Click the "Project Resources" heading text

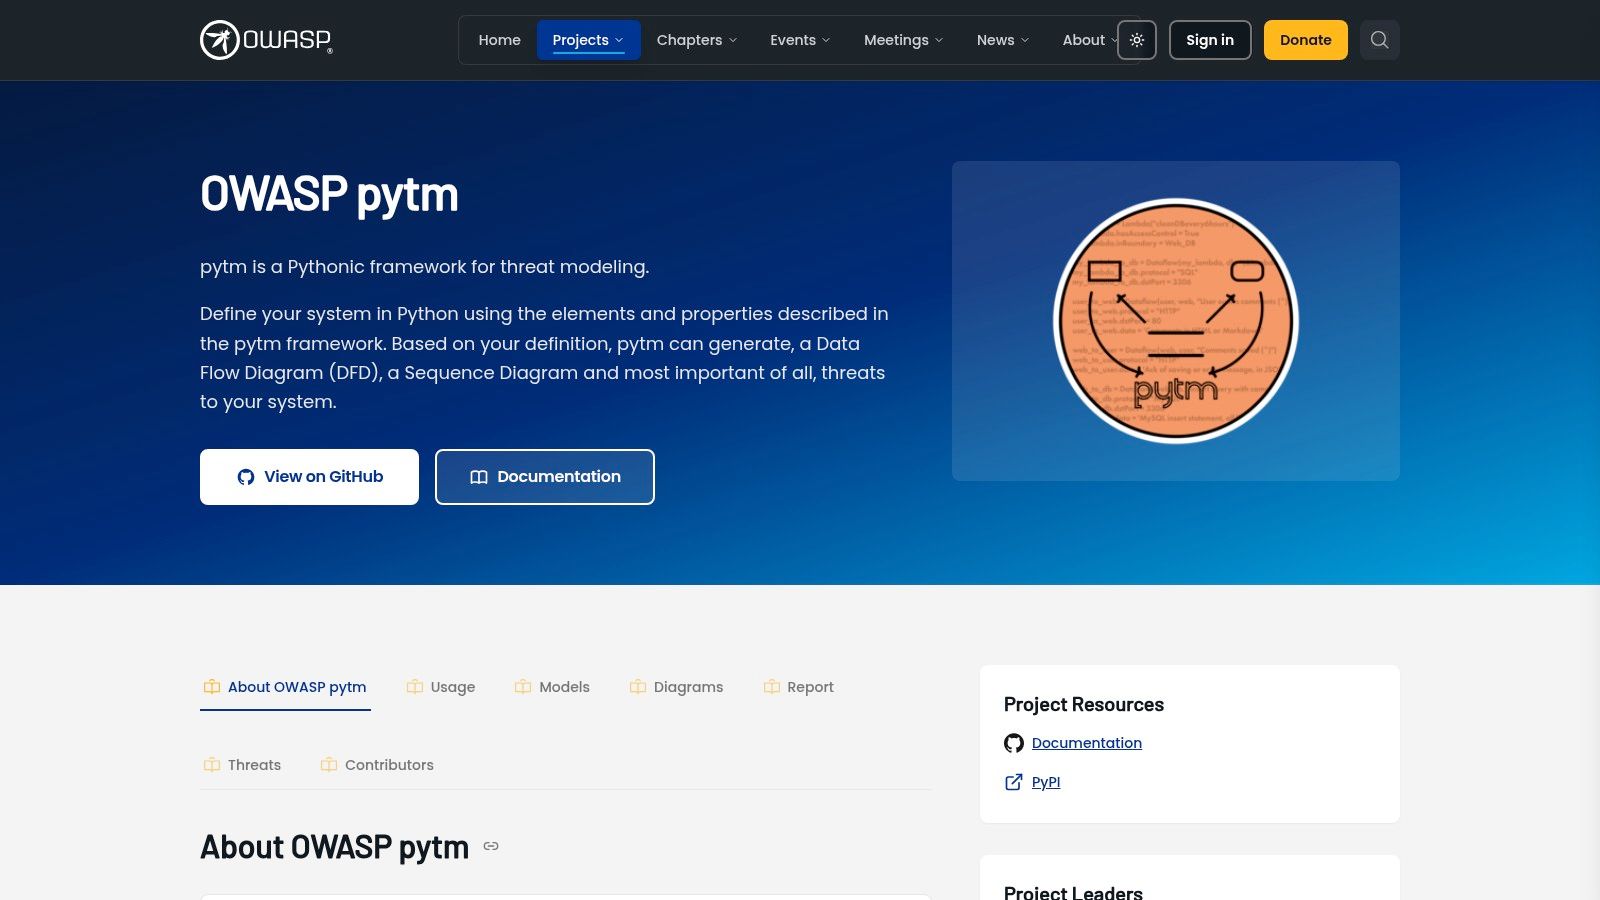click(x=1084, y=704)
